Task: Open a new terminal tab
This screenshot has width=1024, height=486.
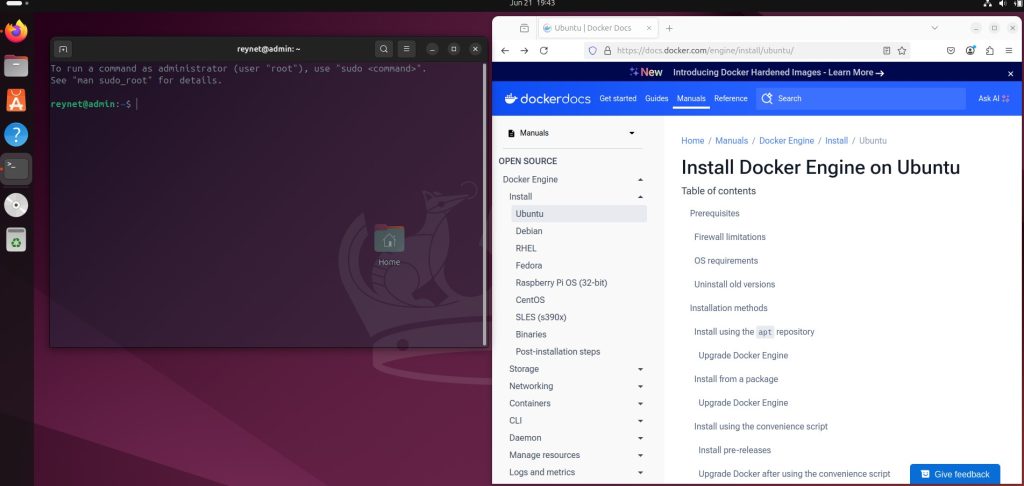Action: 63,49
